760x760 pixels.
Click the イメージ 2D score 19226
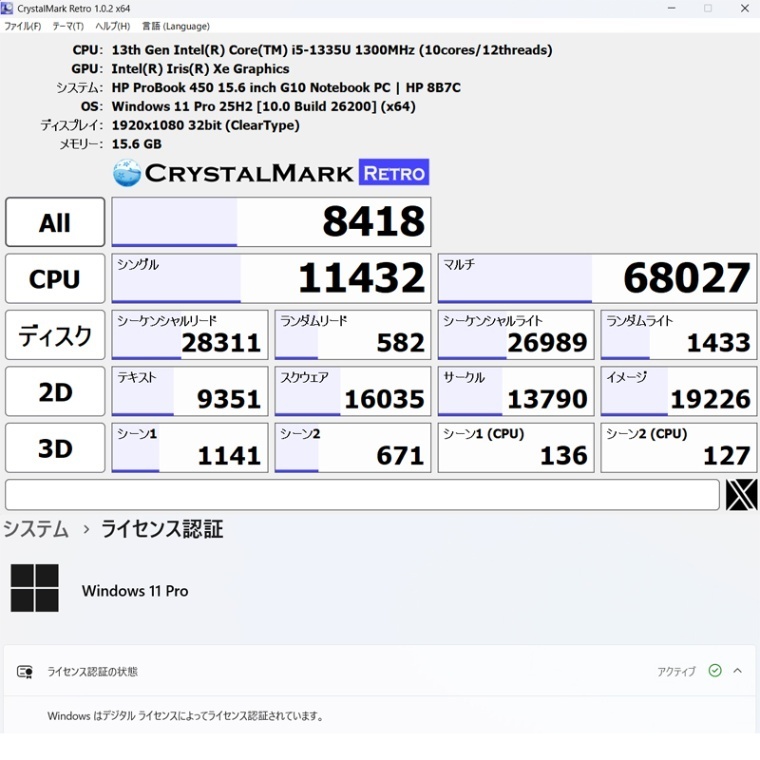679,392
